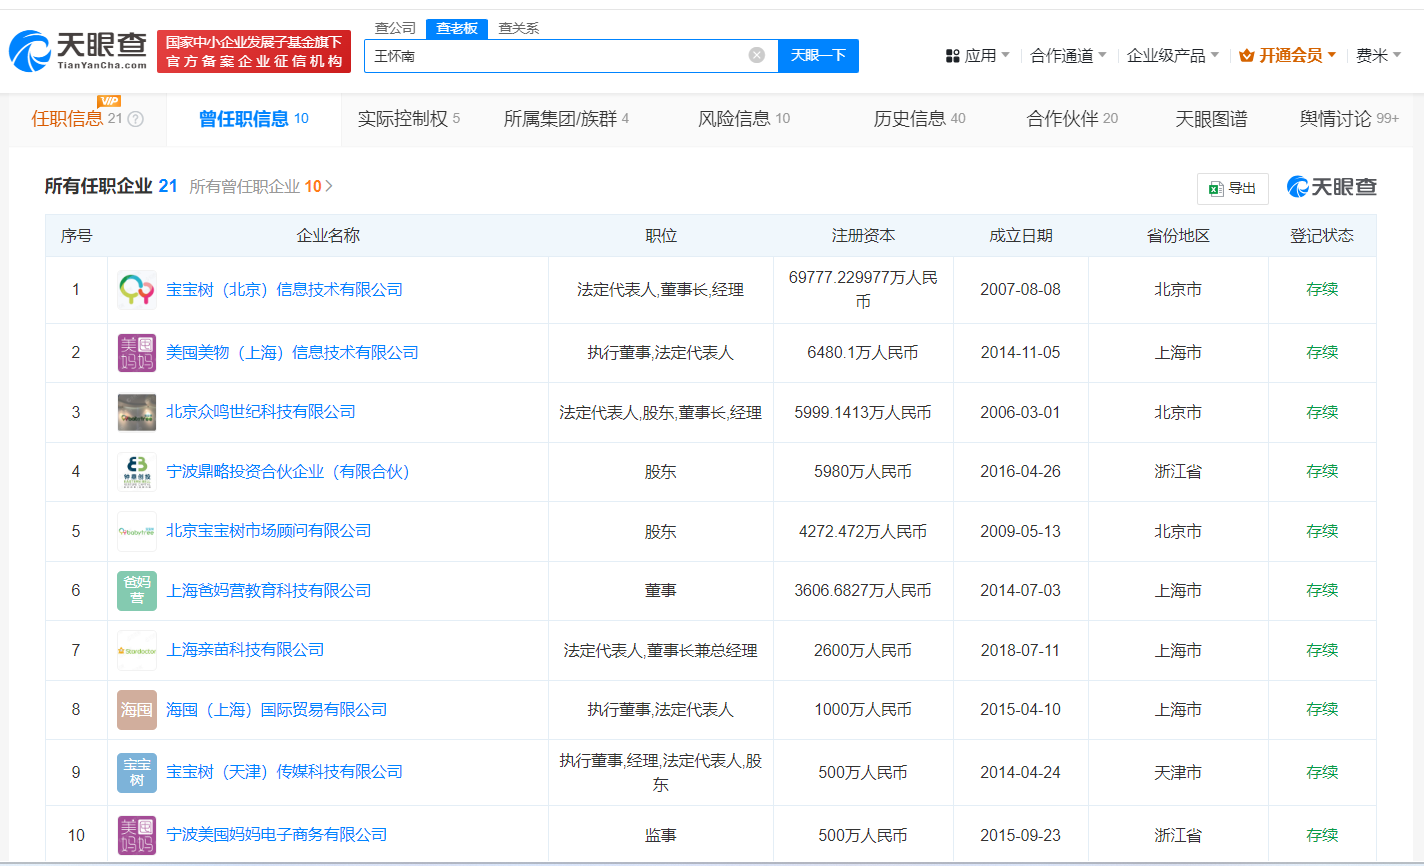Click the Excel export icon beside 导出
The height and width of the screenshot is (866, 1424).
pyautogui.click(x=1216, y=188)
